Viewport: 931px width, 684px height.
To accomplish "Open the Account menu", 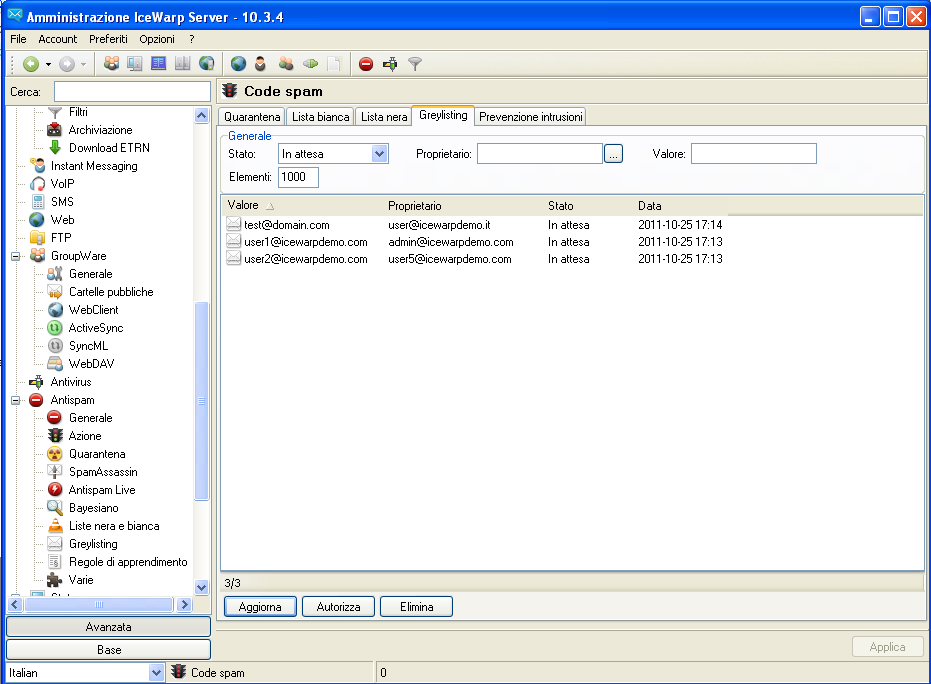I will 58,39.
